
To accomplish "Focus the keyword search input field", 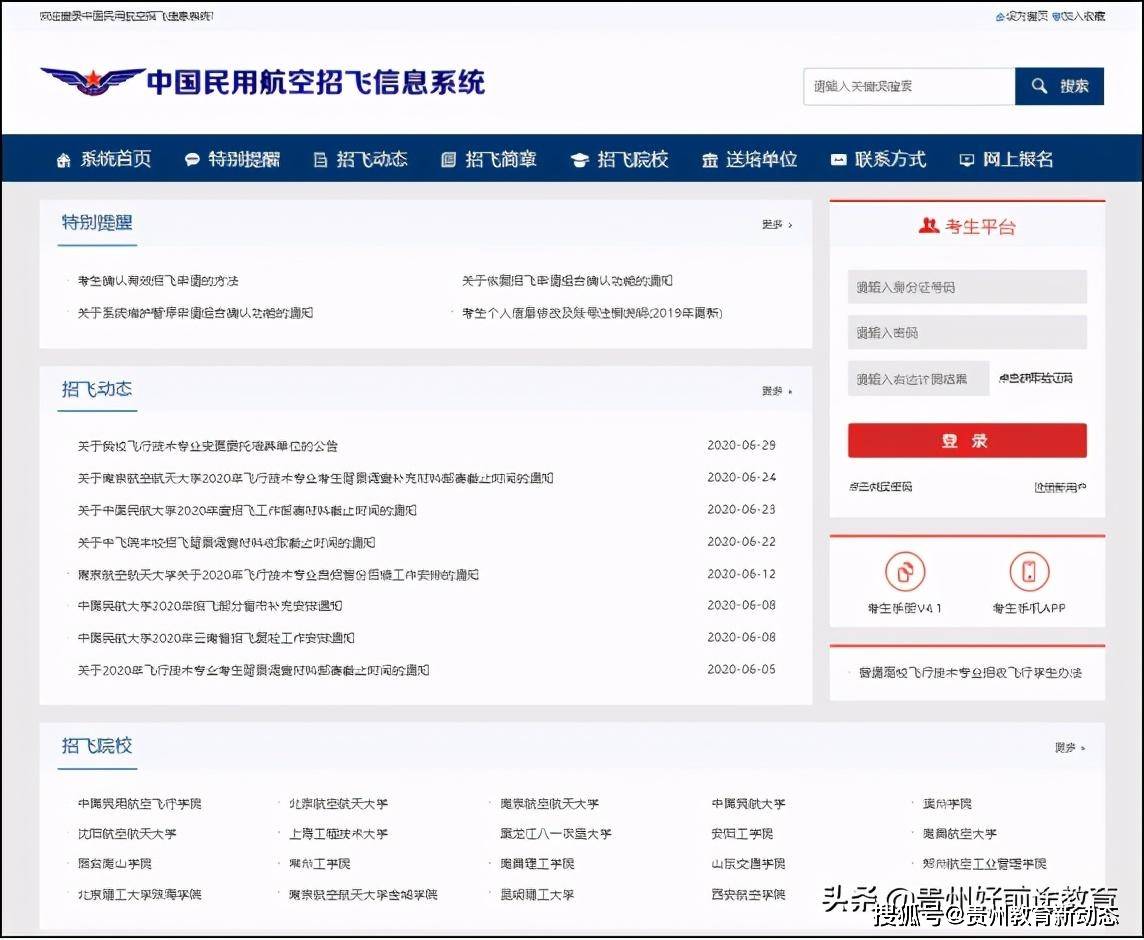I will (909, 86).
